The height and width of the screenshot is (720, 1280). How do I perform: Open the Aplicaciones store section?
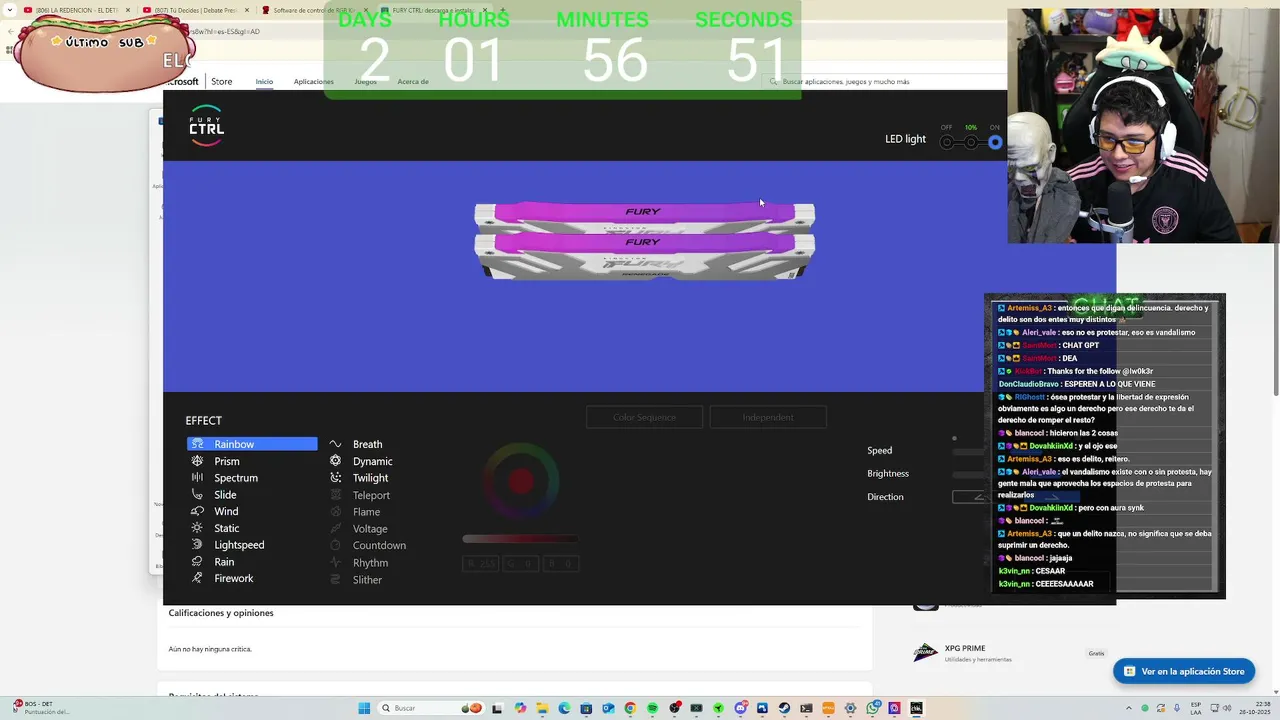point(313,81)
